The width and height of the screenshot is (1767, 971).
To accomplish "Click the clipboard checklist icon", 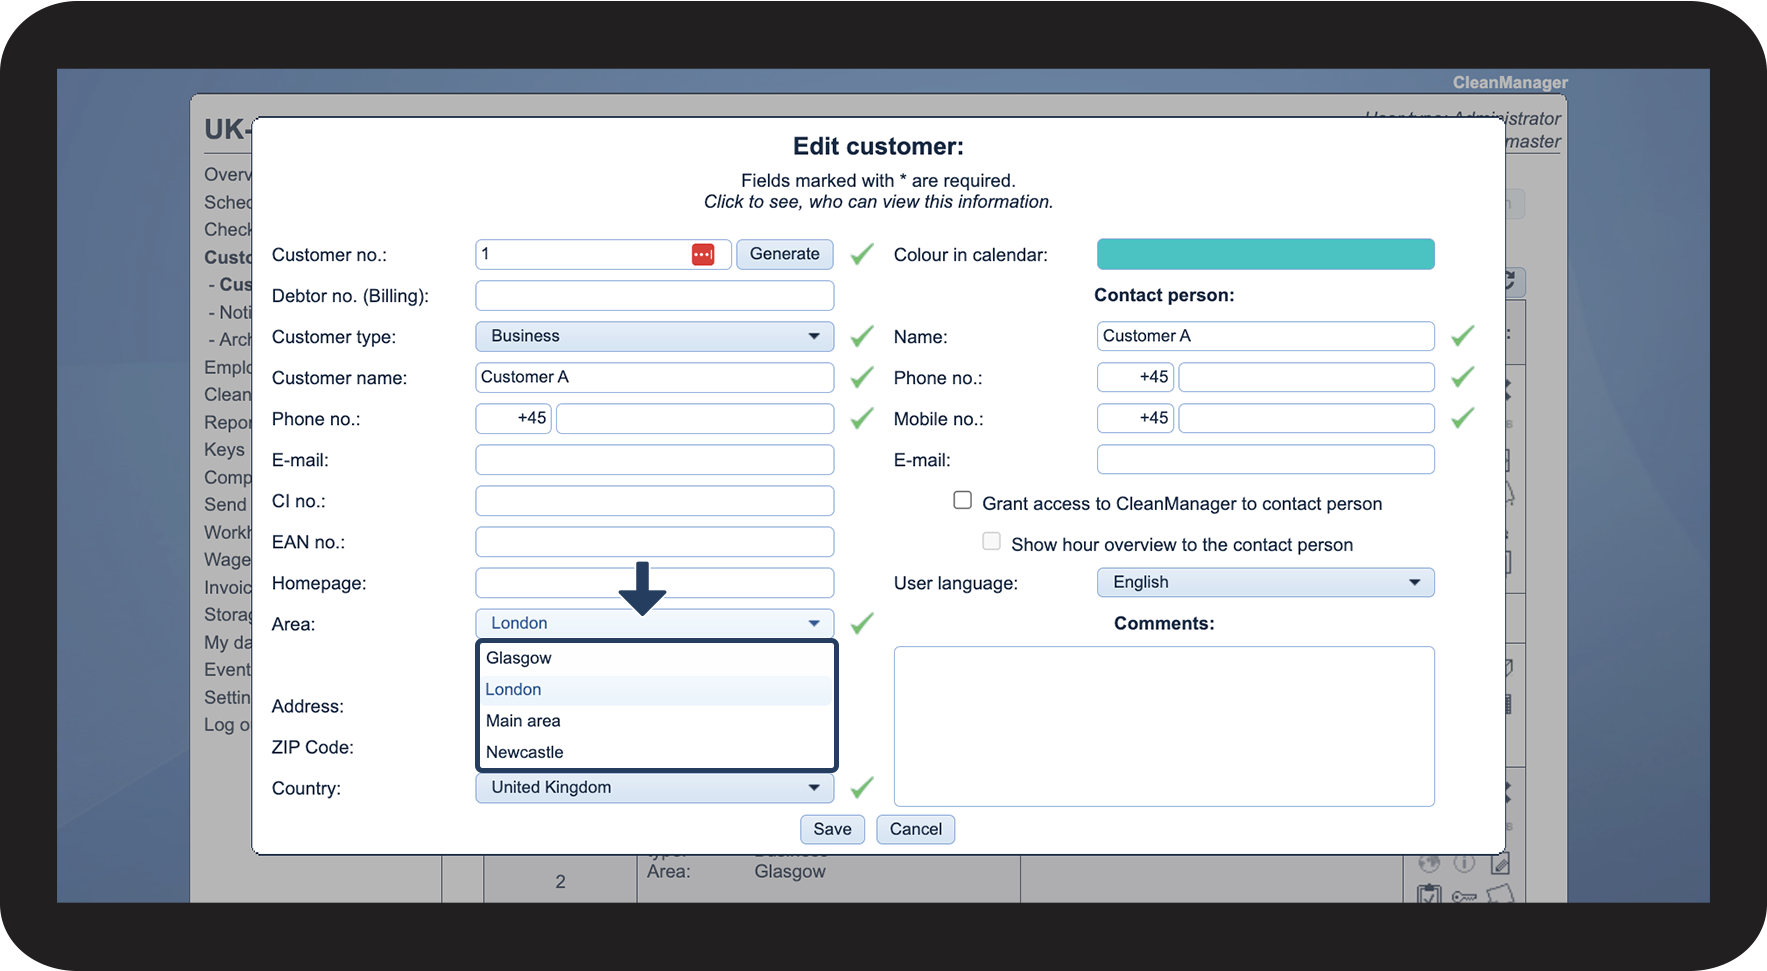I will pos(1429,894).
